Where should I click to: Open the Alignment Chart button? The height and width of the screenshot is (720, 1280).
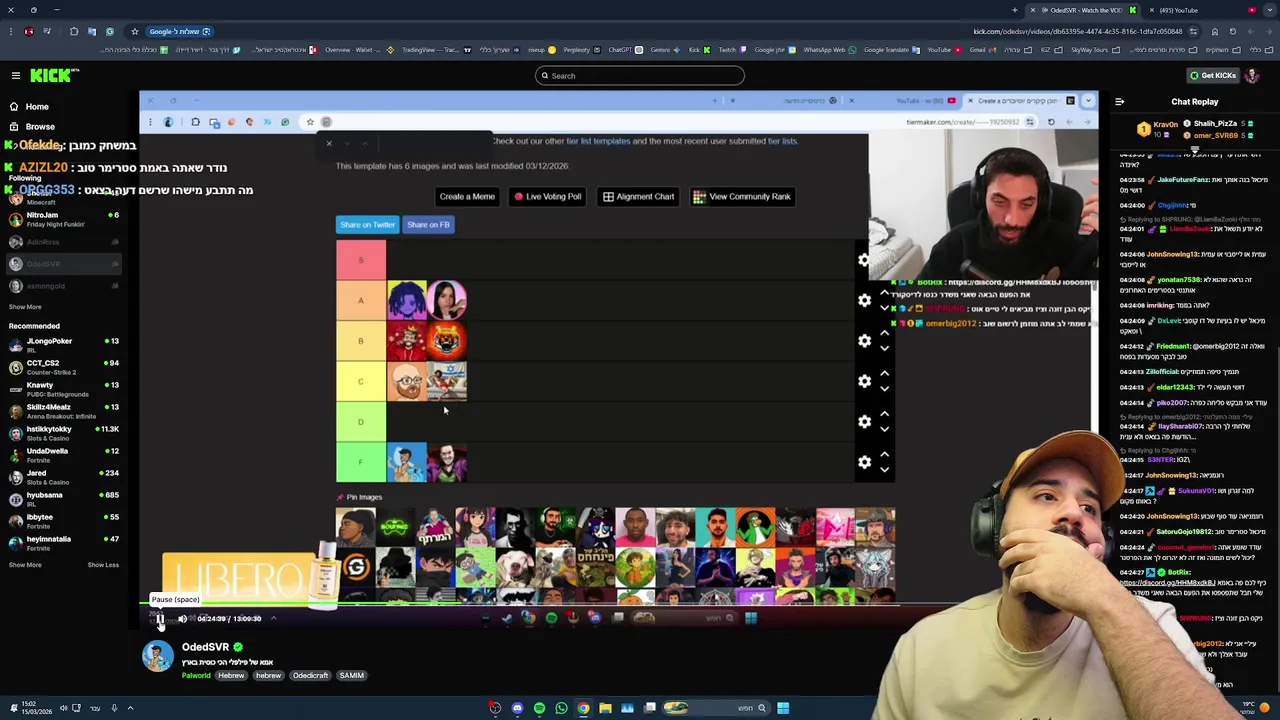point(638,197)
